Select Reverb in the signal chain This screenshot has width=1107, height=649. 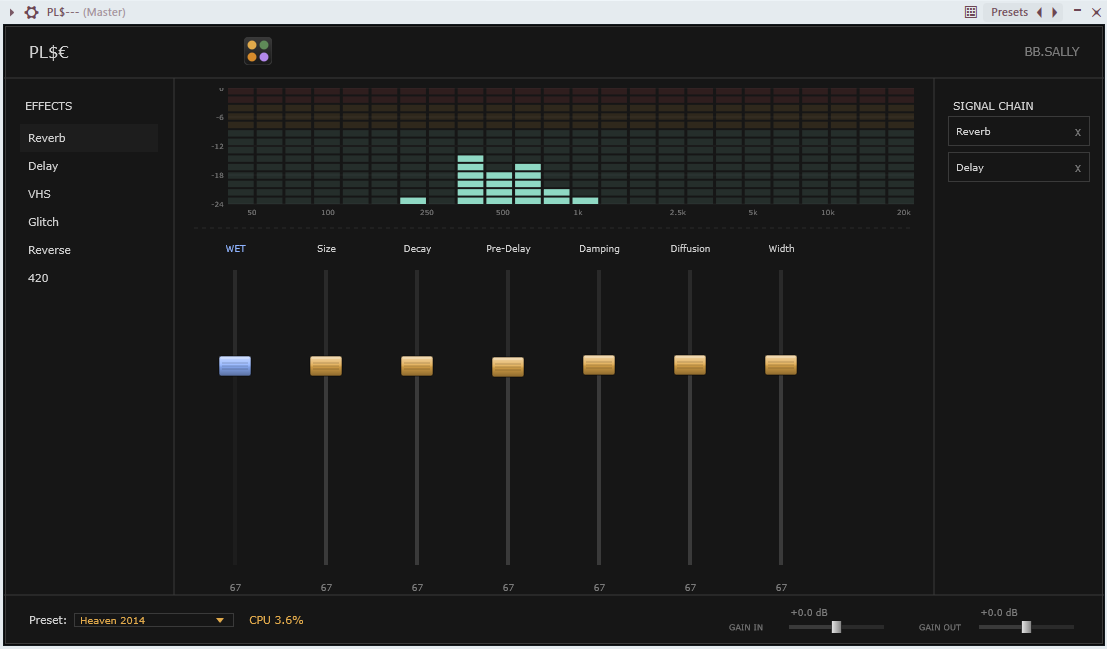1018,131
